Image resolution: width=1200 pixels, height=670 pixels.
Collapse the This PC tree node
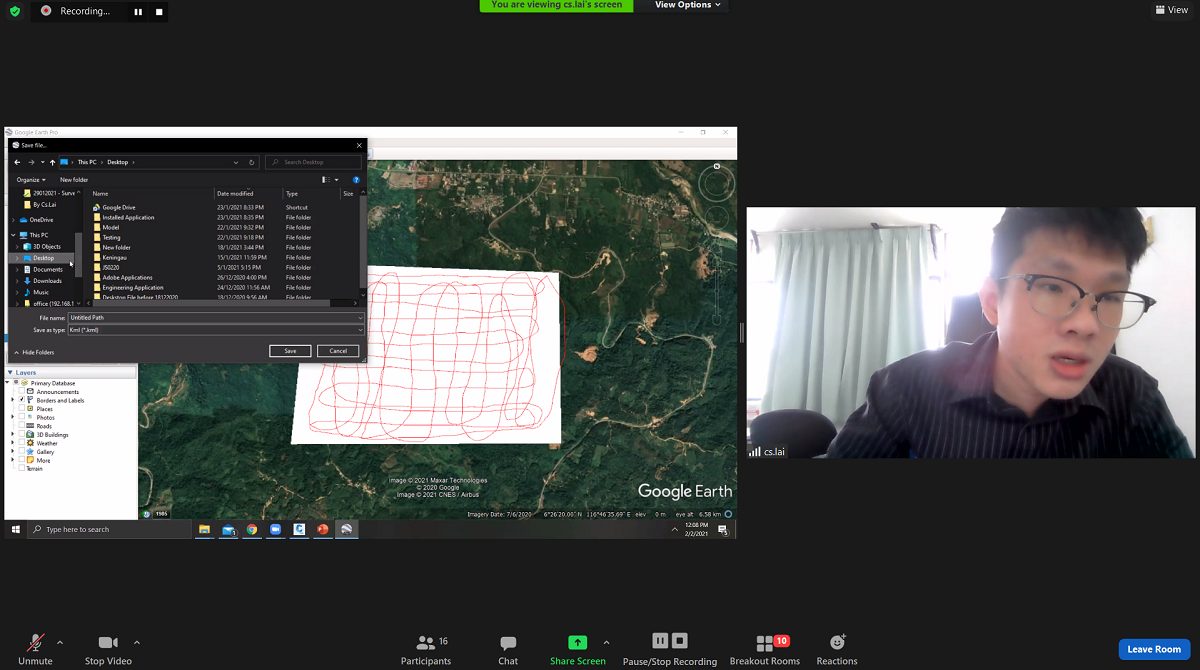click(x=13, y=235)
